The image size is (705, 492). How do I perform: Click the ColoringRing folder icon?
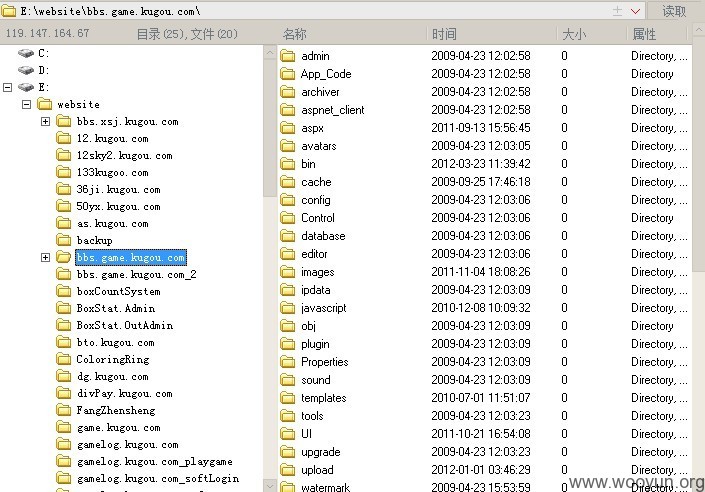tap(63, 359)
